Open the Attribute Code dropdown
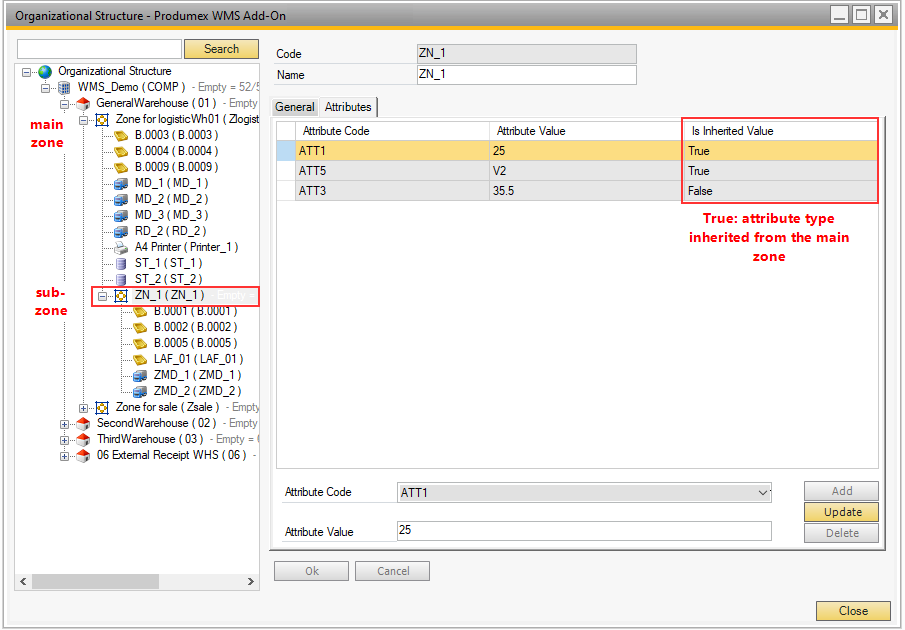This screenshot has height=630, width=905. (x=763, y=492)
